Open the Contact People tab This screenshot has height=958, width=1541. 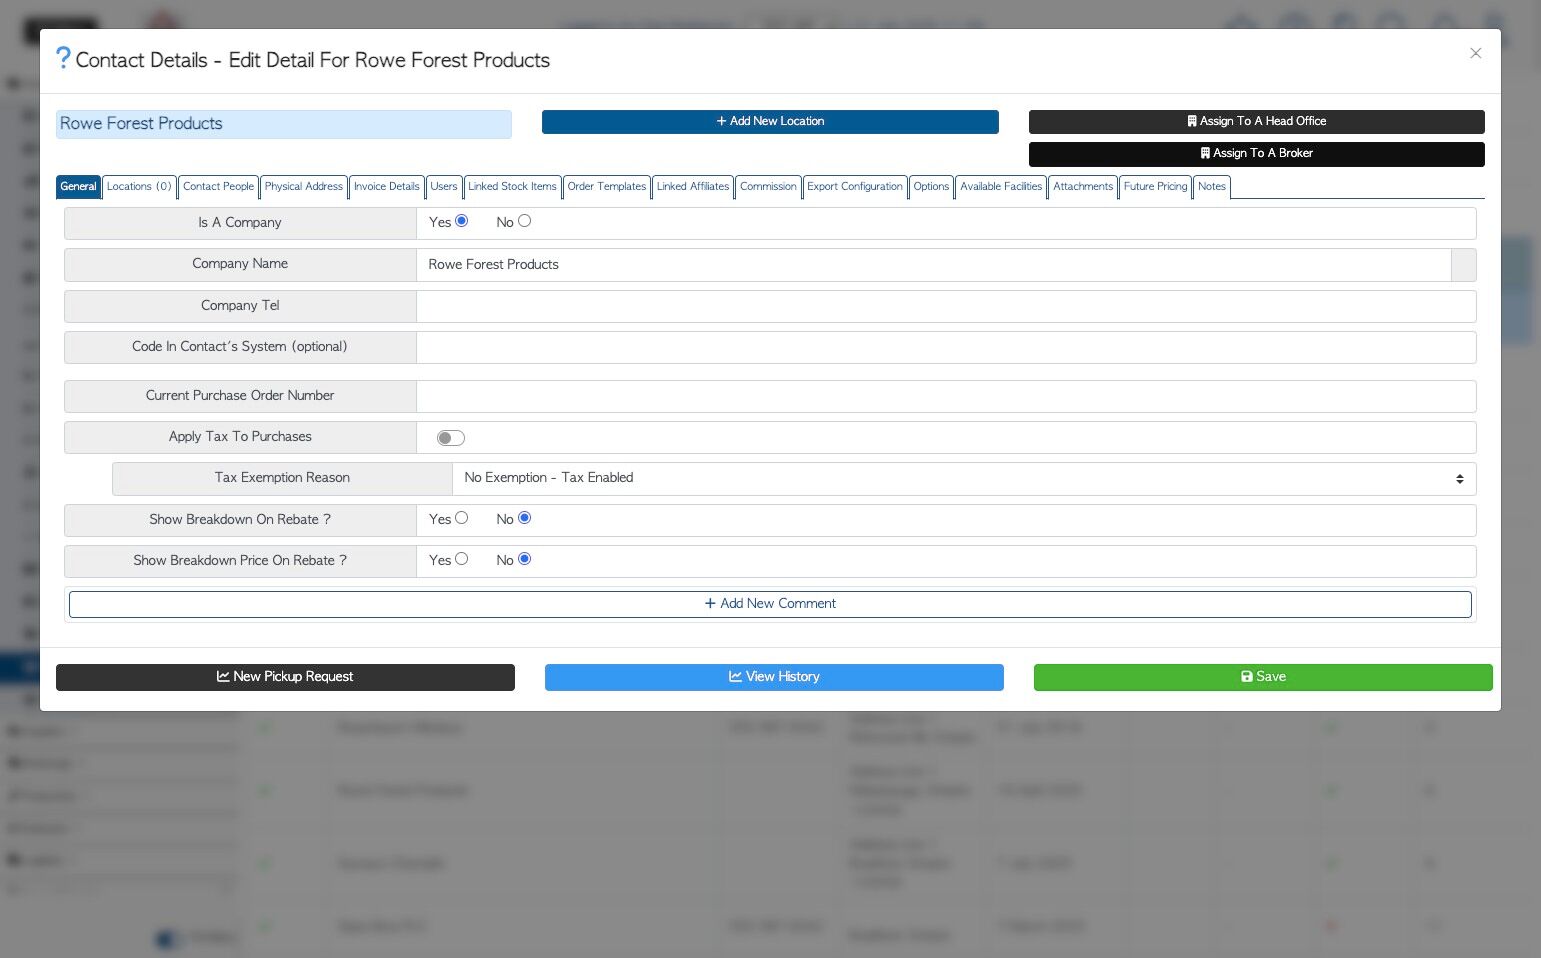(218, 187)
